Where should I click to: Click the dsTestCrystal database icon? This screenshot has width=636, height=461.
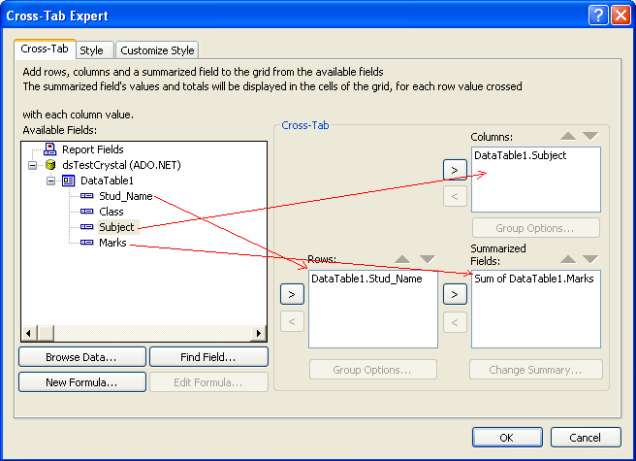coord(50,165)
